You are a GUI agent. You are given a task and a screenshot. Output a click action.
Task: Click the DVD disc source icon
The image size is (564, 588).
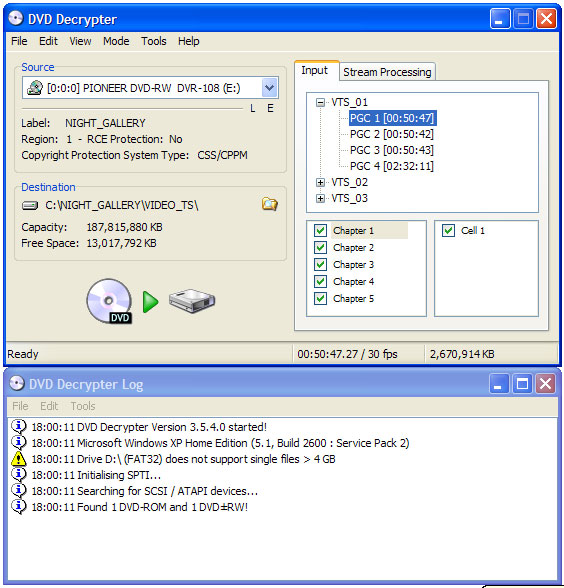109,301
